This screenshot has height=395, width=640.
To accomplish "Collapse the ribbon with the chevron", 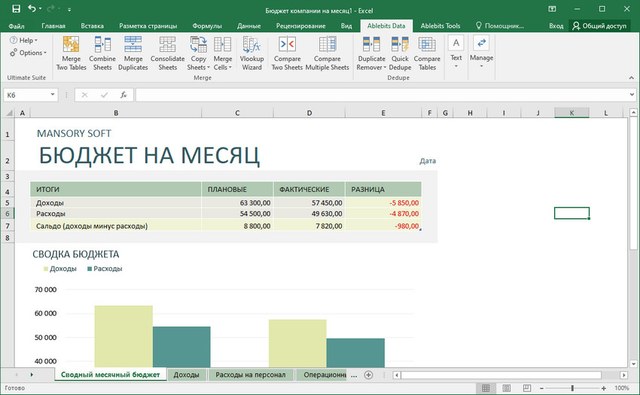I will pos(631,78).
